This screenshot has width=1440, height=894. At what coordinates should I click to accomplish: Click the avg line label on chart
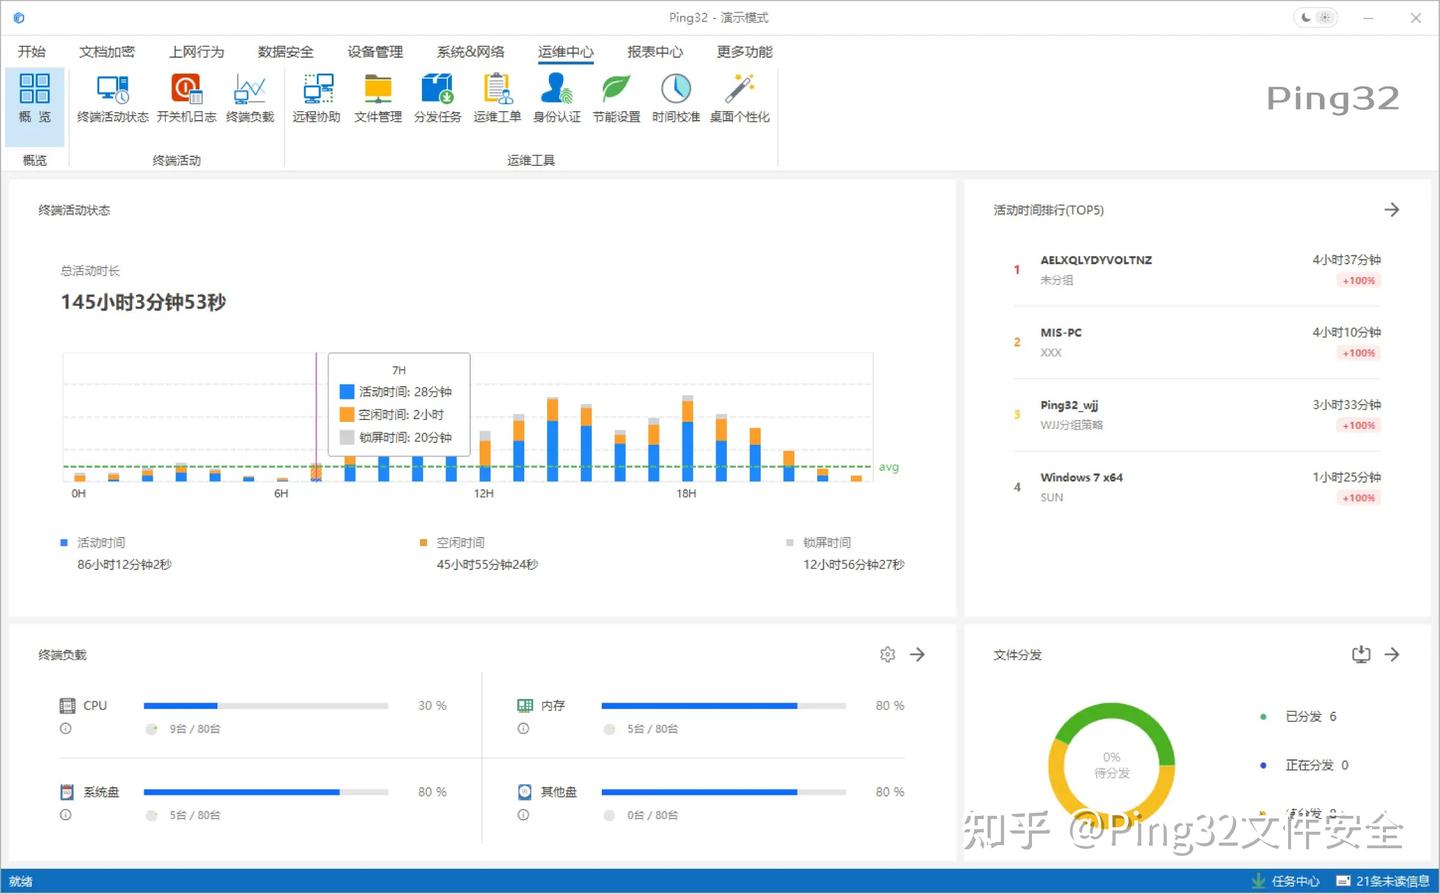click(889, 467)
